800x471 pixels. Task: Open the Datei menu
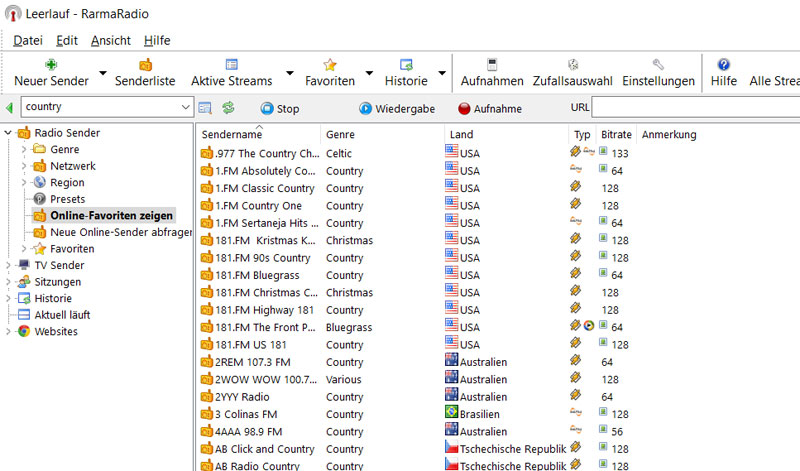coord(28,40)
